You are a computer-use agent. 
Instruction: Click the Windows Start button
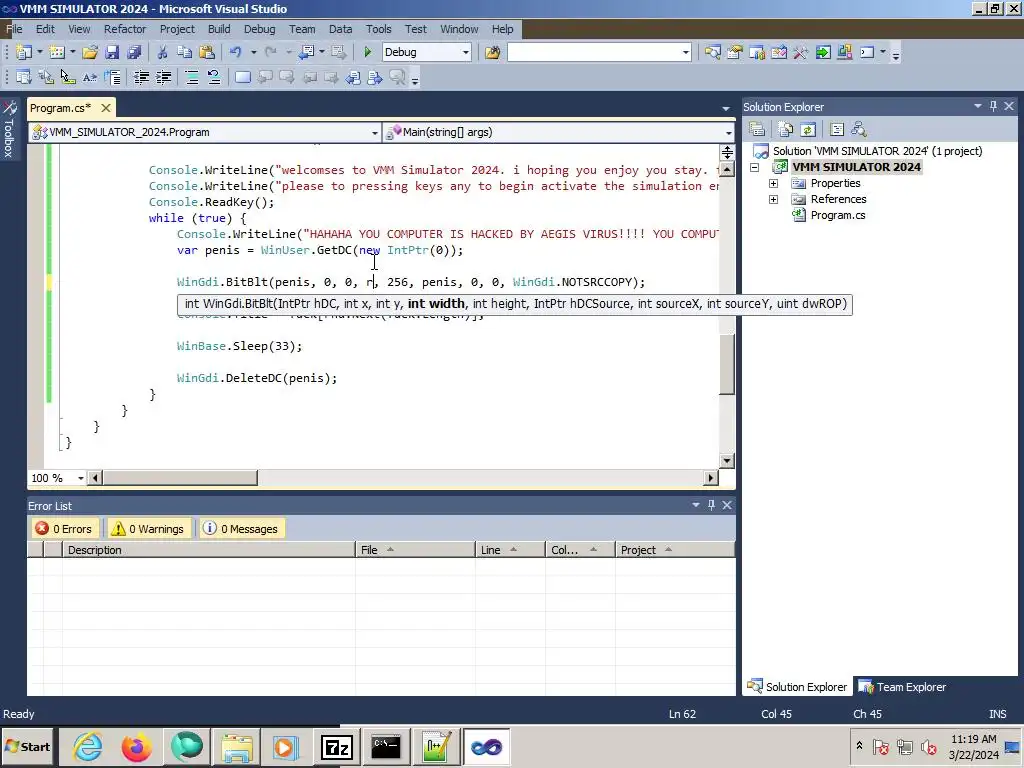click(27, 746)
